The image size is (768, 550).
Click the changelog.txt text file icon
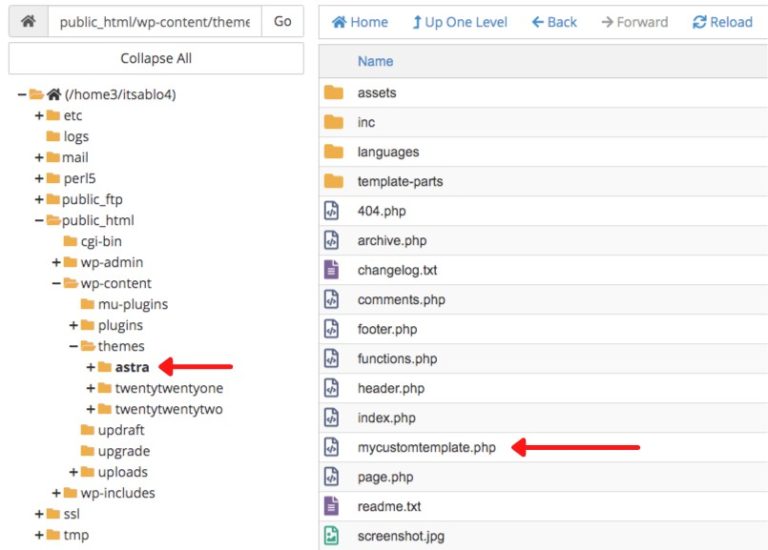pos(332,270)
